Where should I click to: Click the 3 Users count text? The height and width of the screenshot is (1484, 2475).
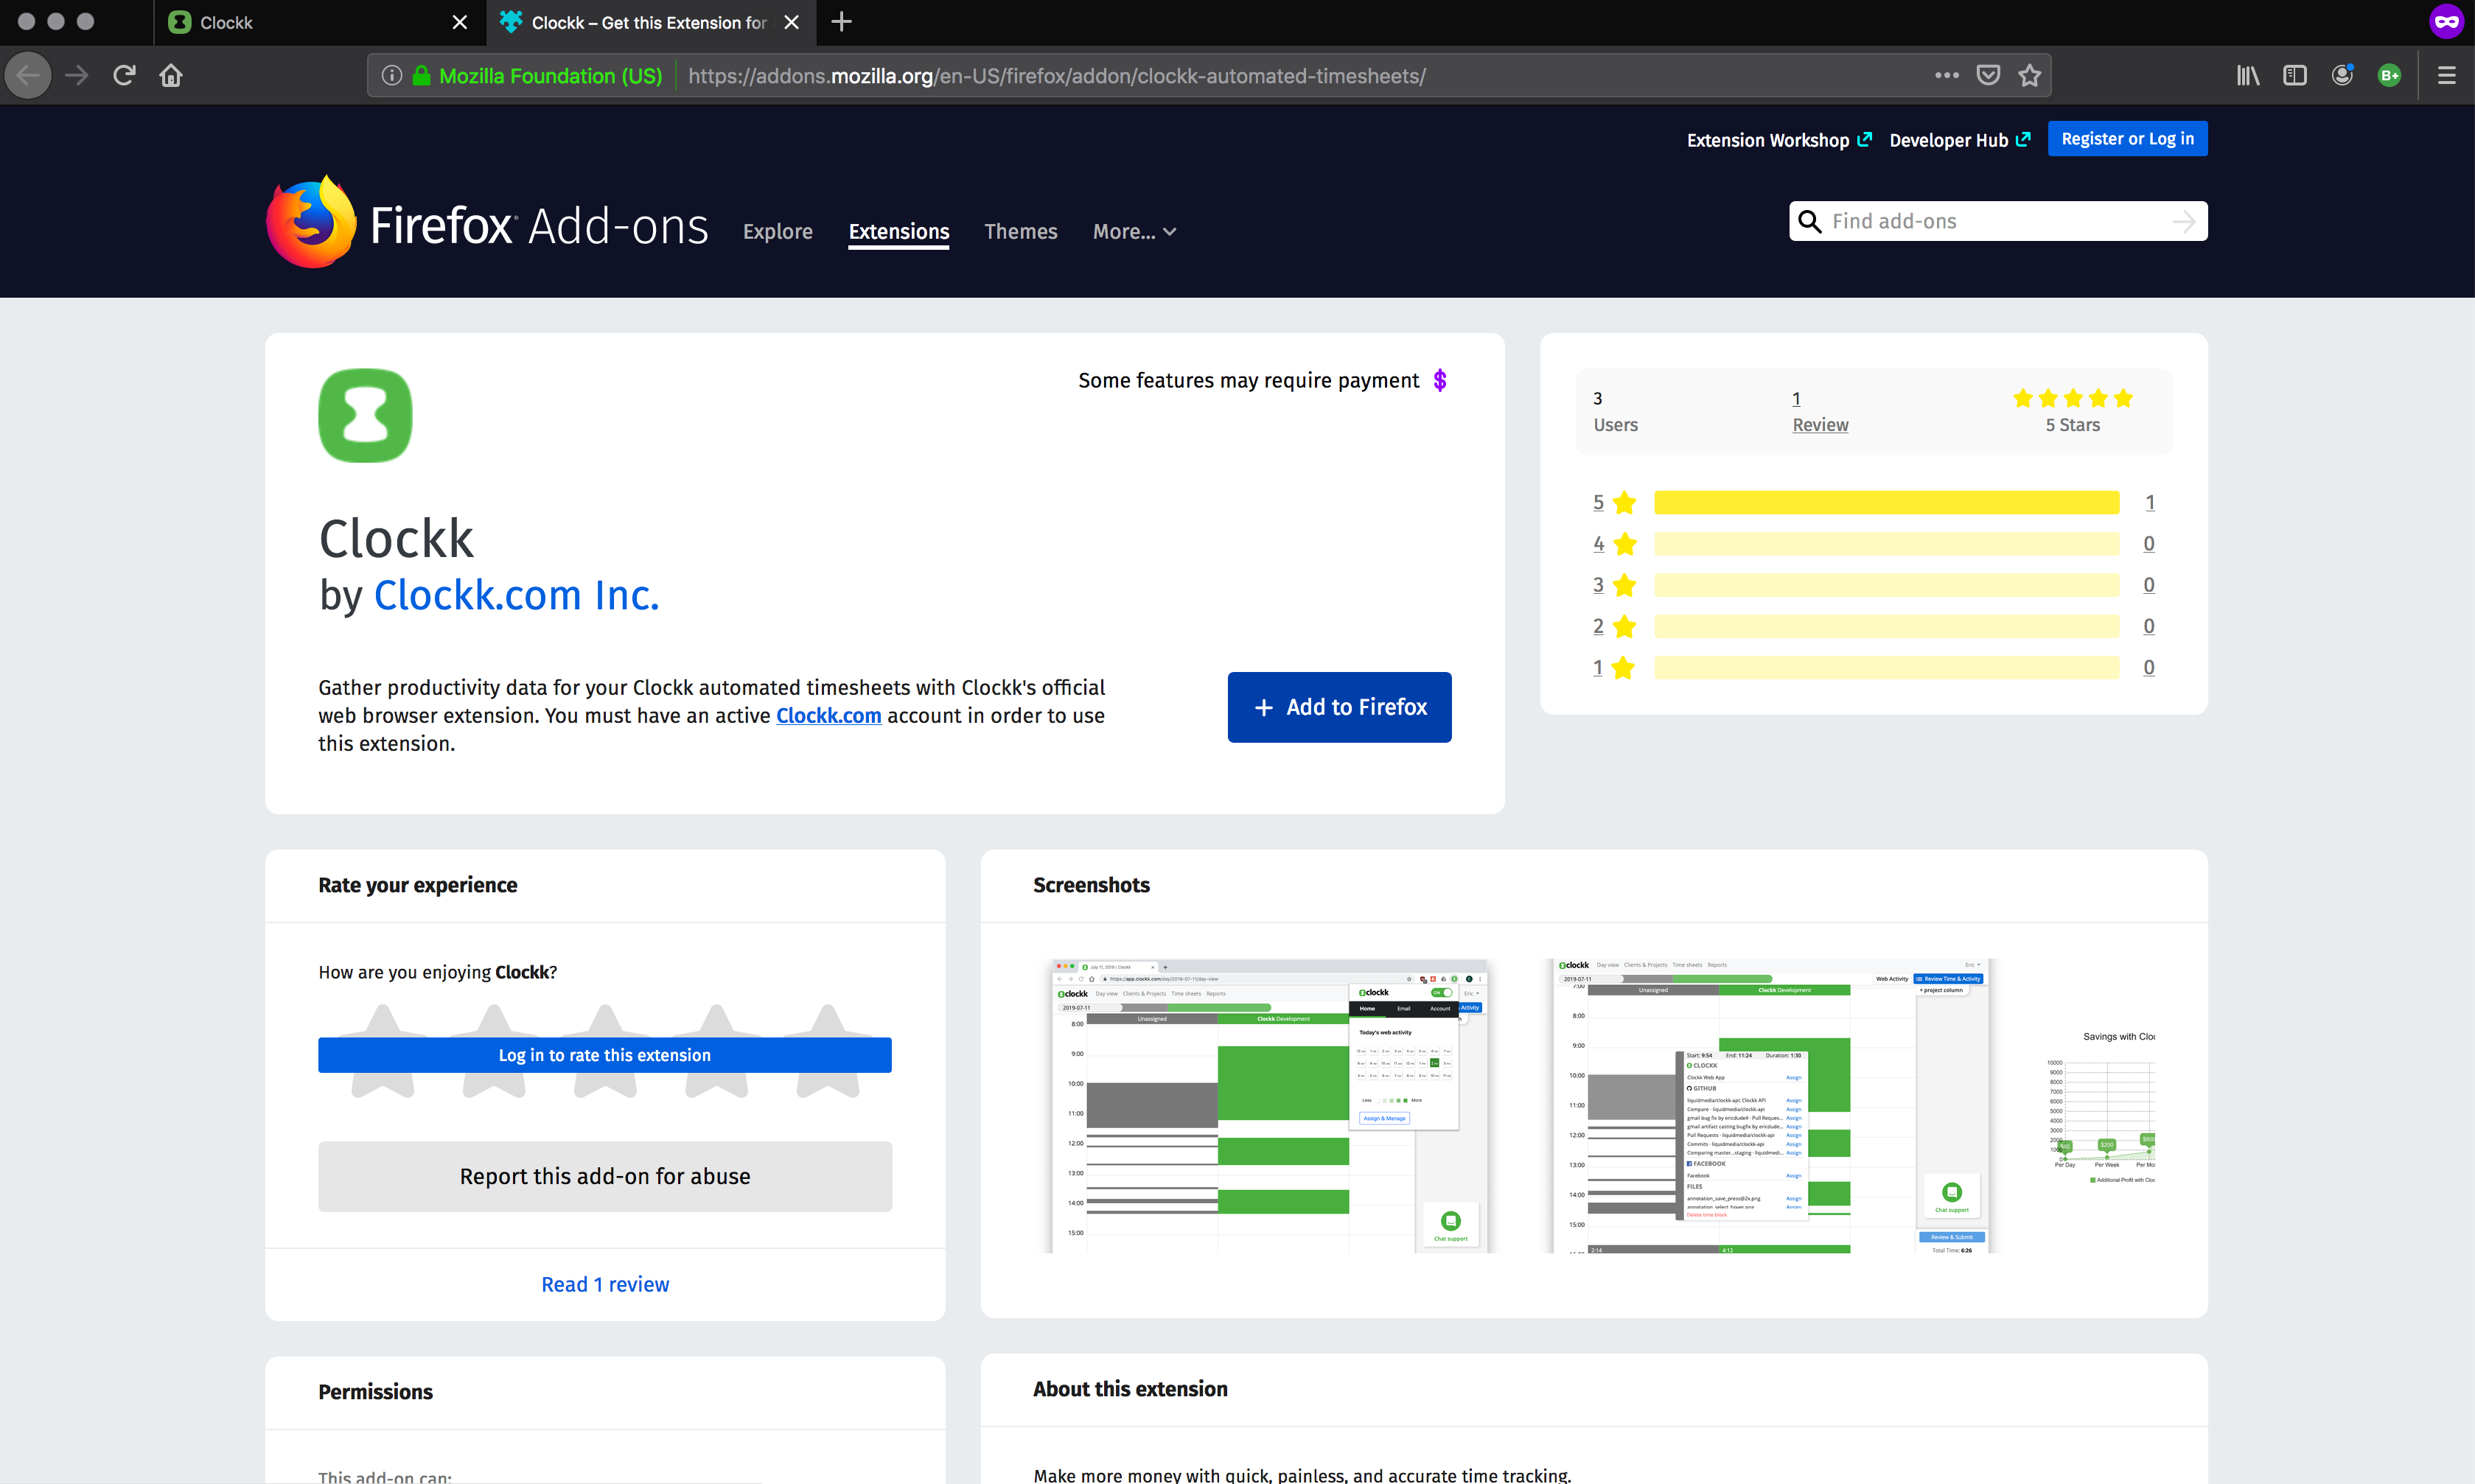pos(1614,411)
